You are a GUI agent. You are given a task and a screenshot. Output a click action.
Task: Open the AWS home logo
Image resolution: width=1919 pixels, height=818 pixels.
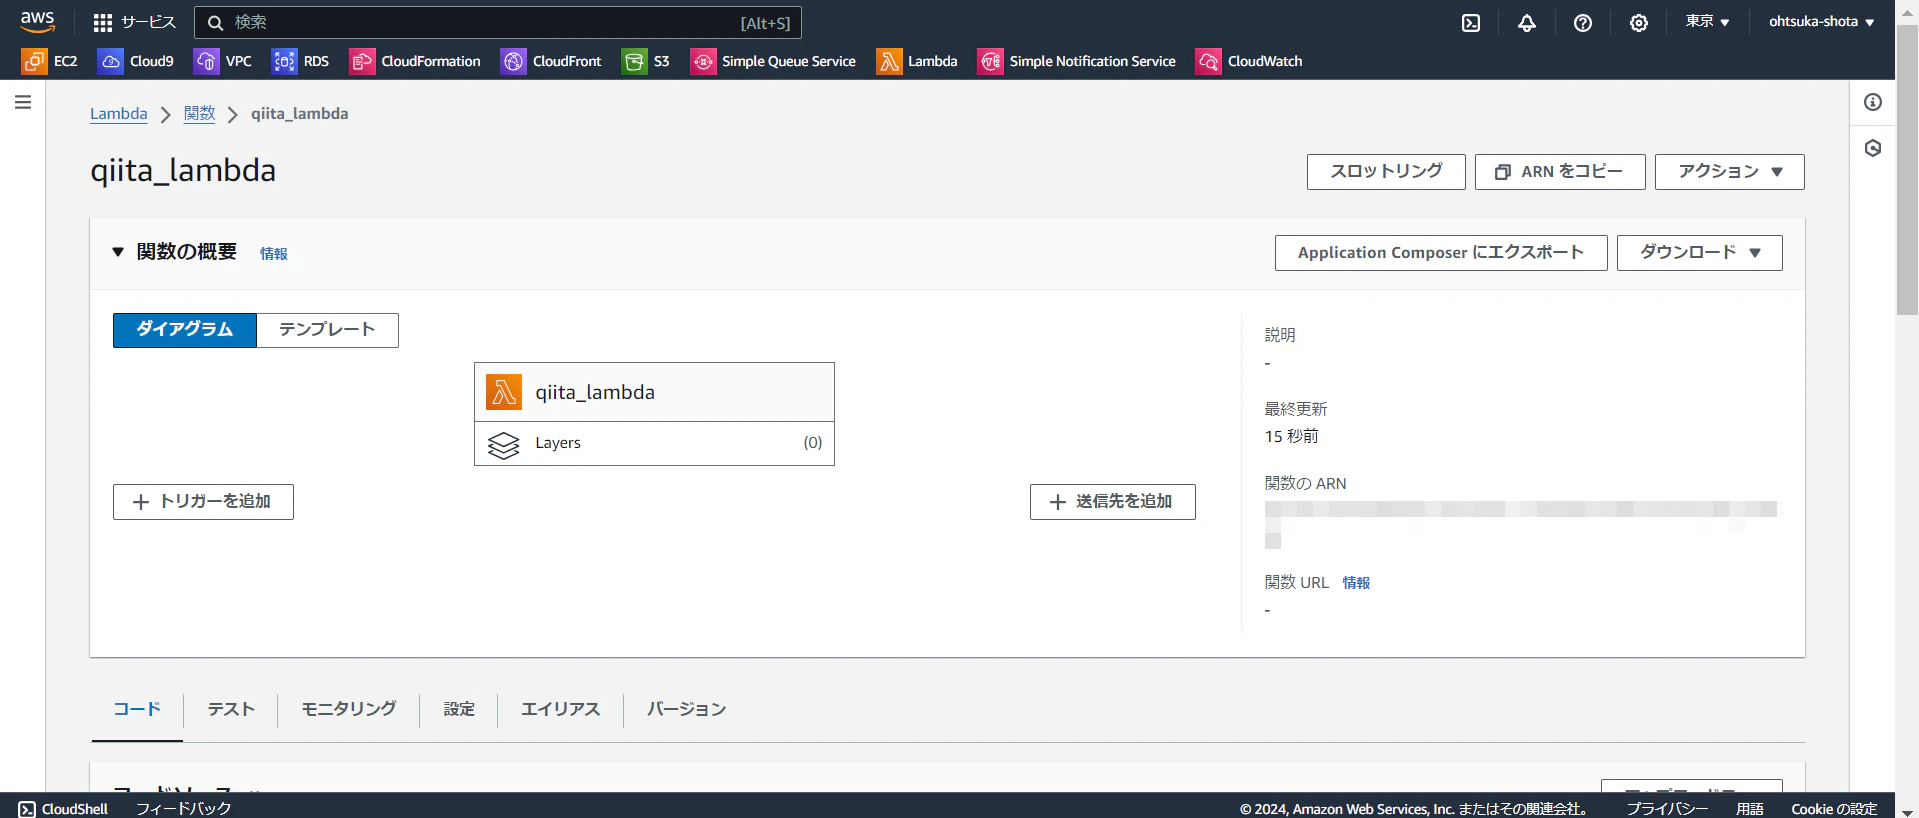[38, 21]
